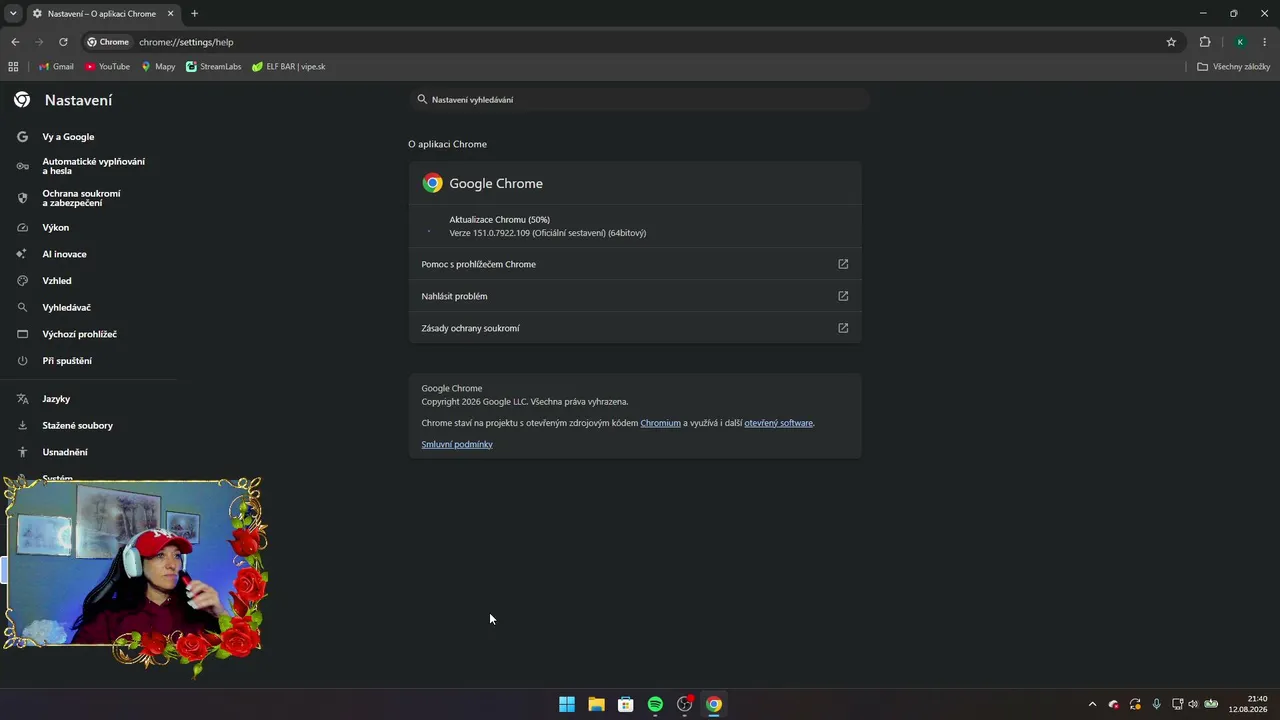Focus the Nastavení vyhledávání search field

coord(640,100)
